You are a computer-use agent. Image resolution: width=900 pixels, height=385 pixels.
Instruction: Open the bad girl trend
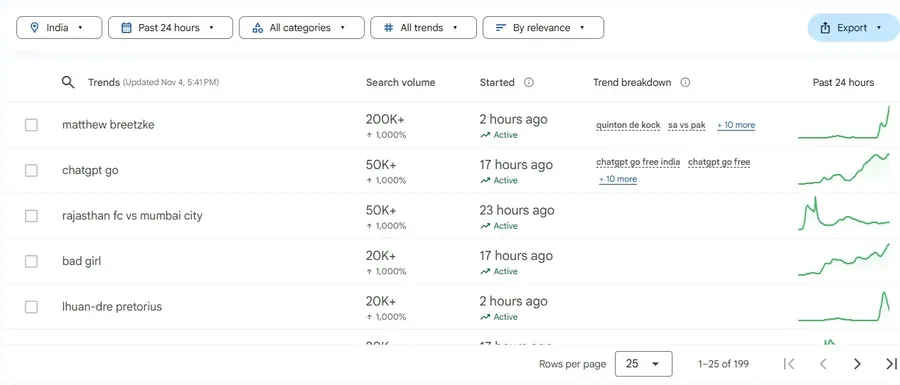[82, 261]
